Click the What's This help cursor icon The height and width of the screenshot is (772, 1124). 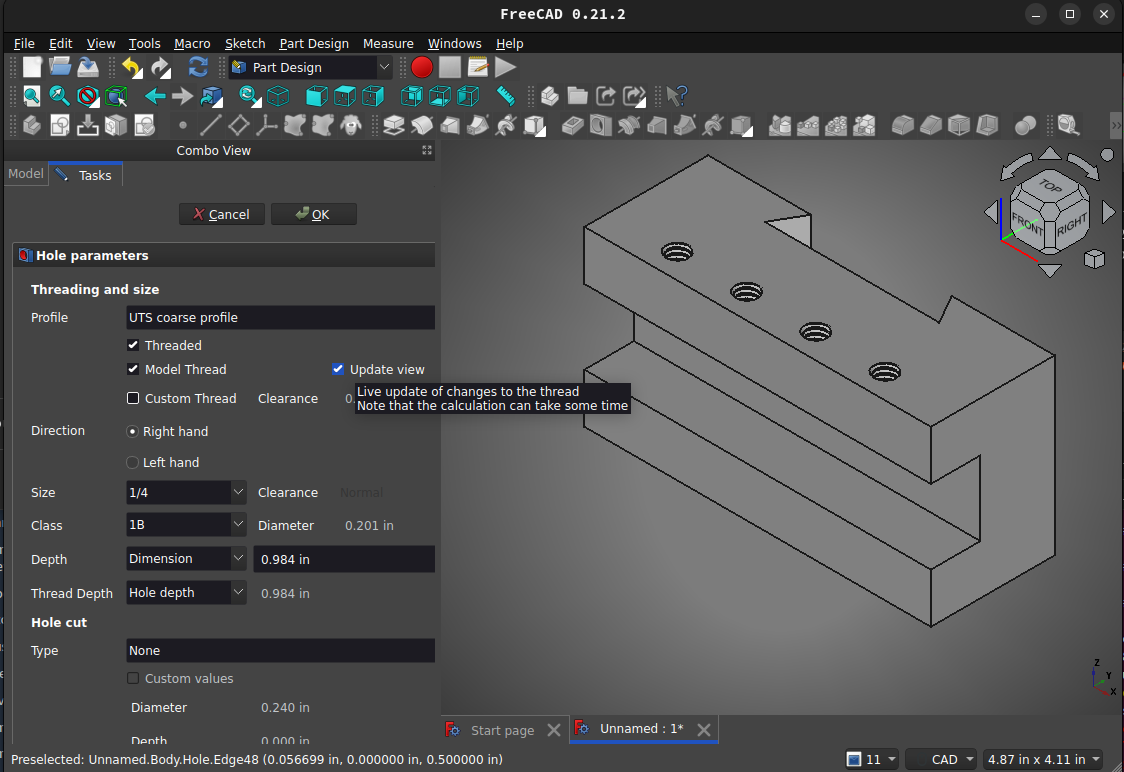tap(677, 95)
